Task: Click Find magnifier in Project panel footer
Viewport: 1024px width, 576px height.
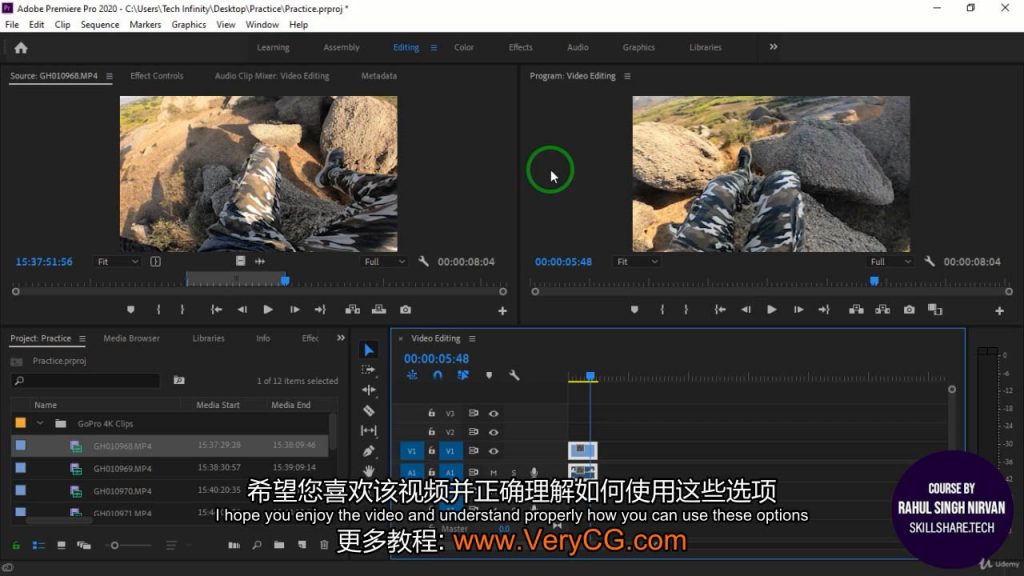Action: click(x=257, y=545)
